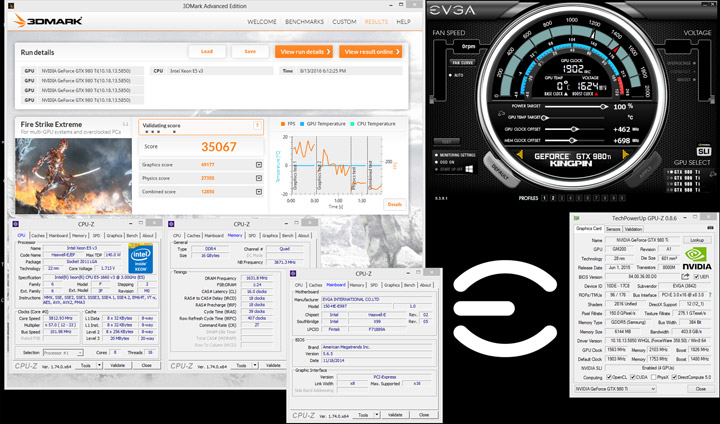The image size is (720, 424).
Task: Select profile 1 in EVGA Precision
Action: click(x=544, y=198)
